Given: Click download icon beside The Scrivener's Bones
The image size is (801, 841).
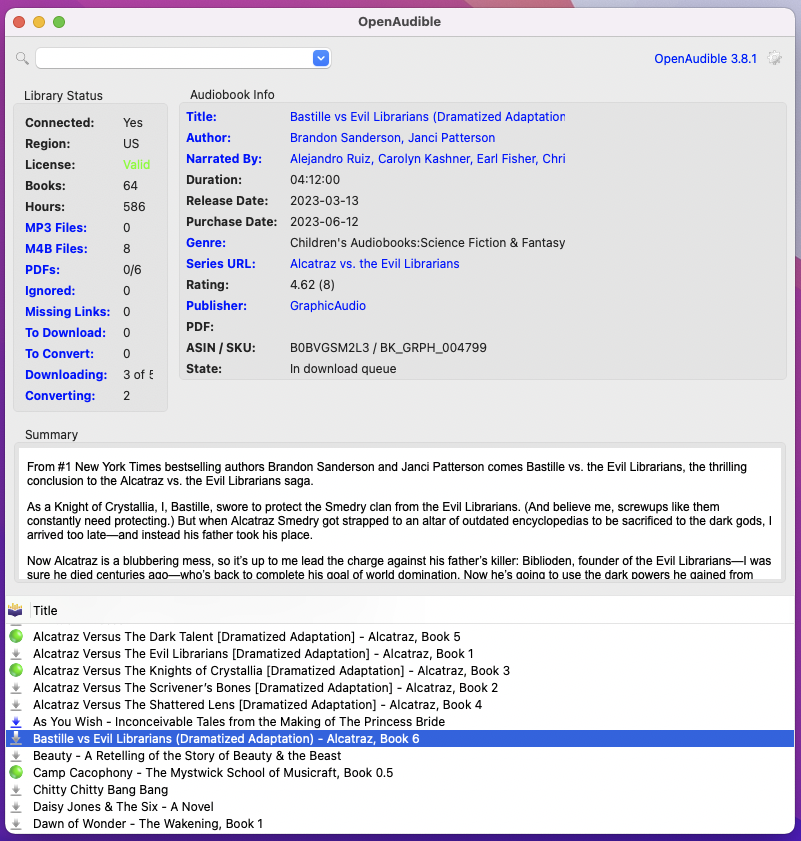Looking at the screenshot, I should point(16,688).
